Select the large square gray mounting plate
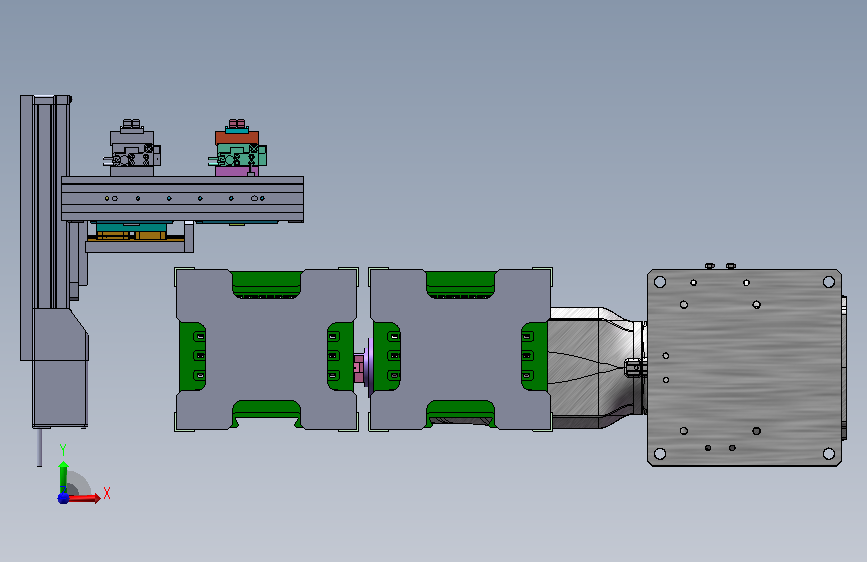The width and height of the screenshot is (867, 562). click(744, 367)
